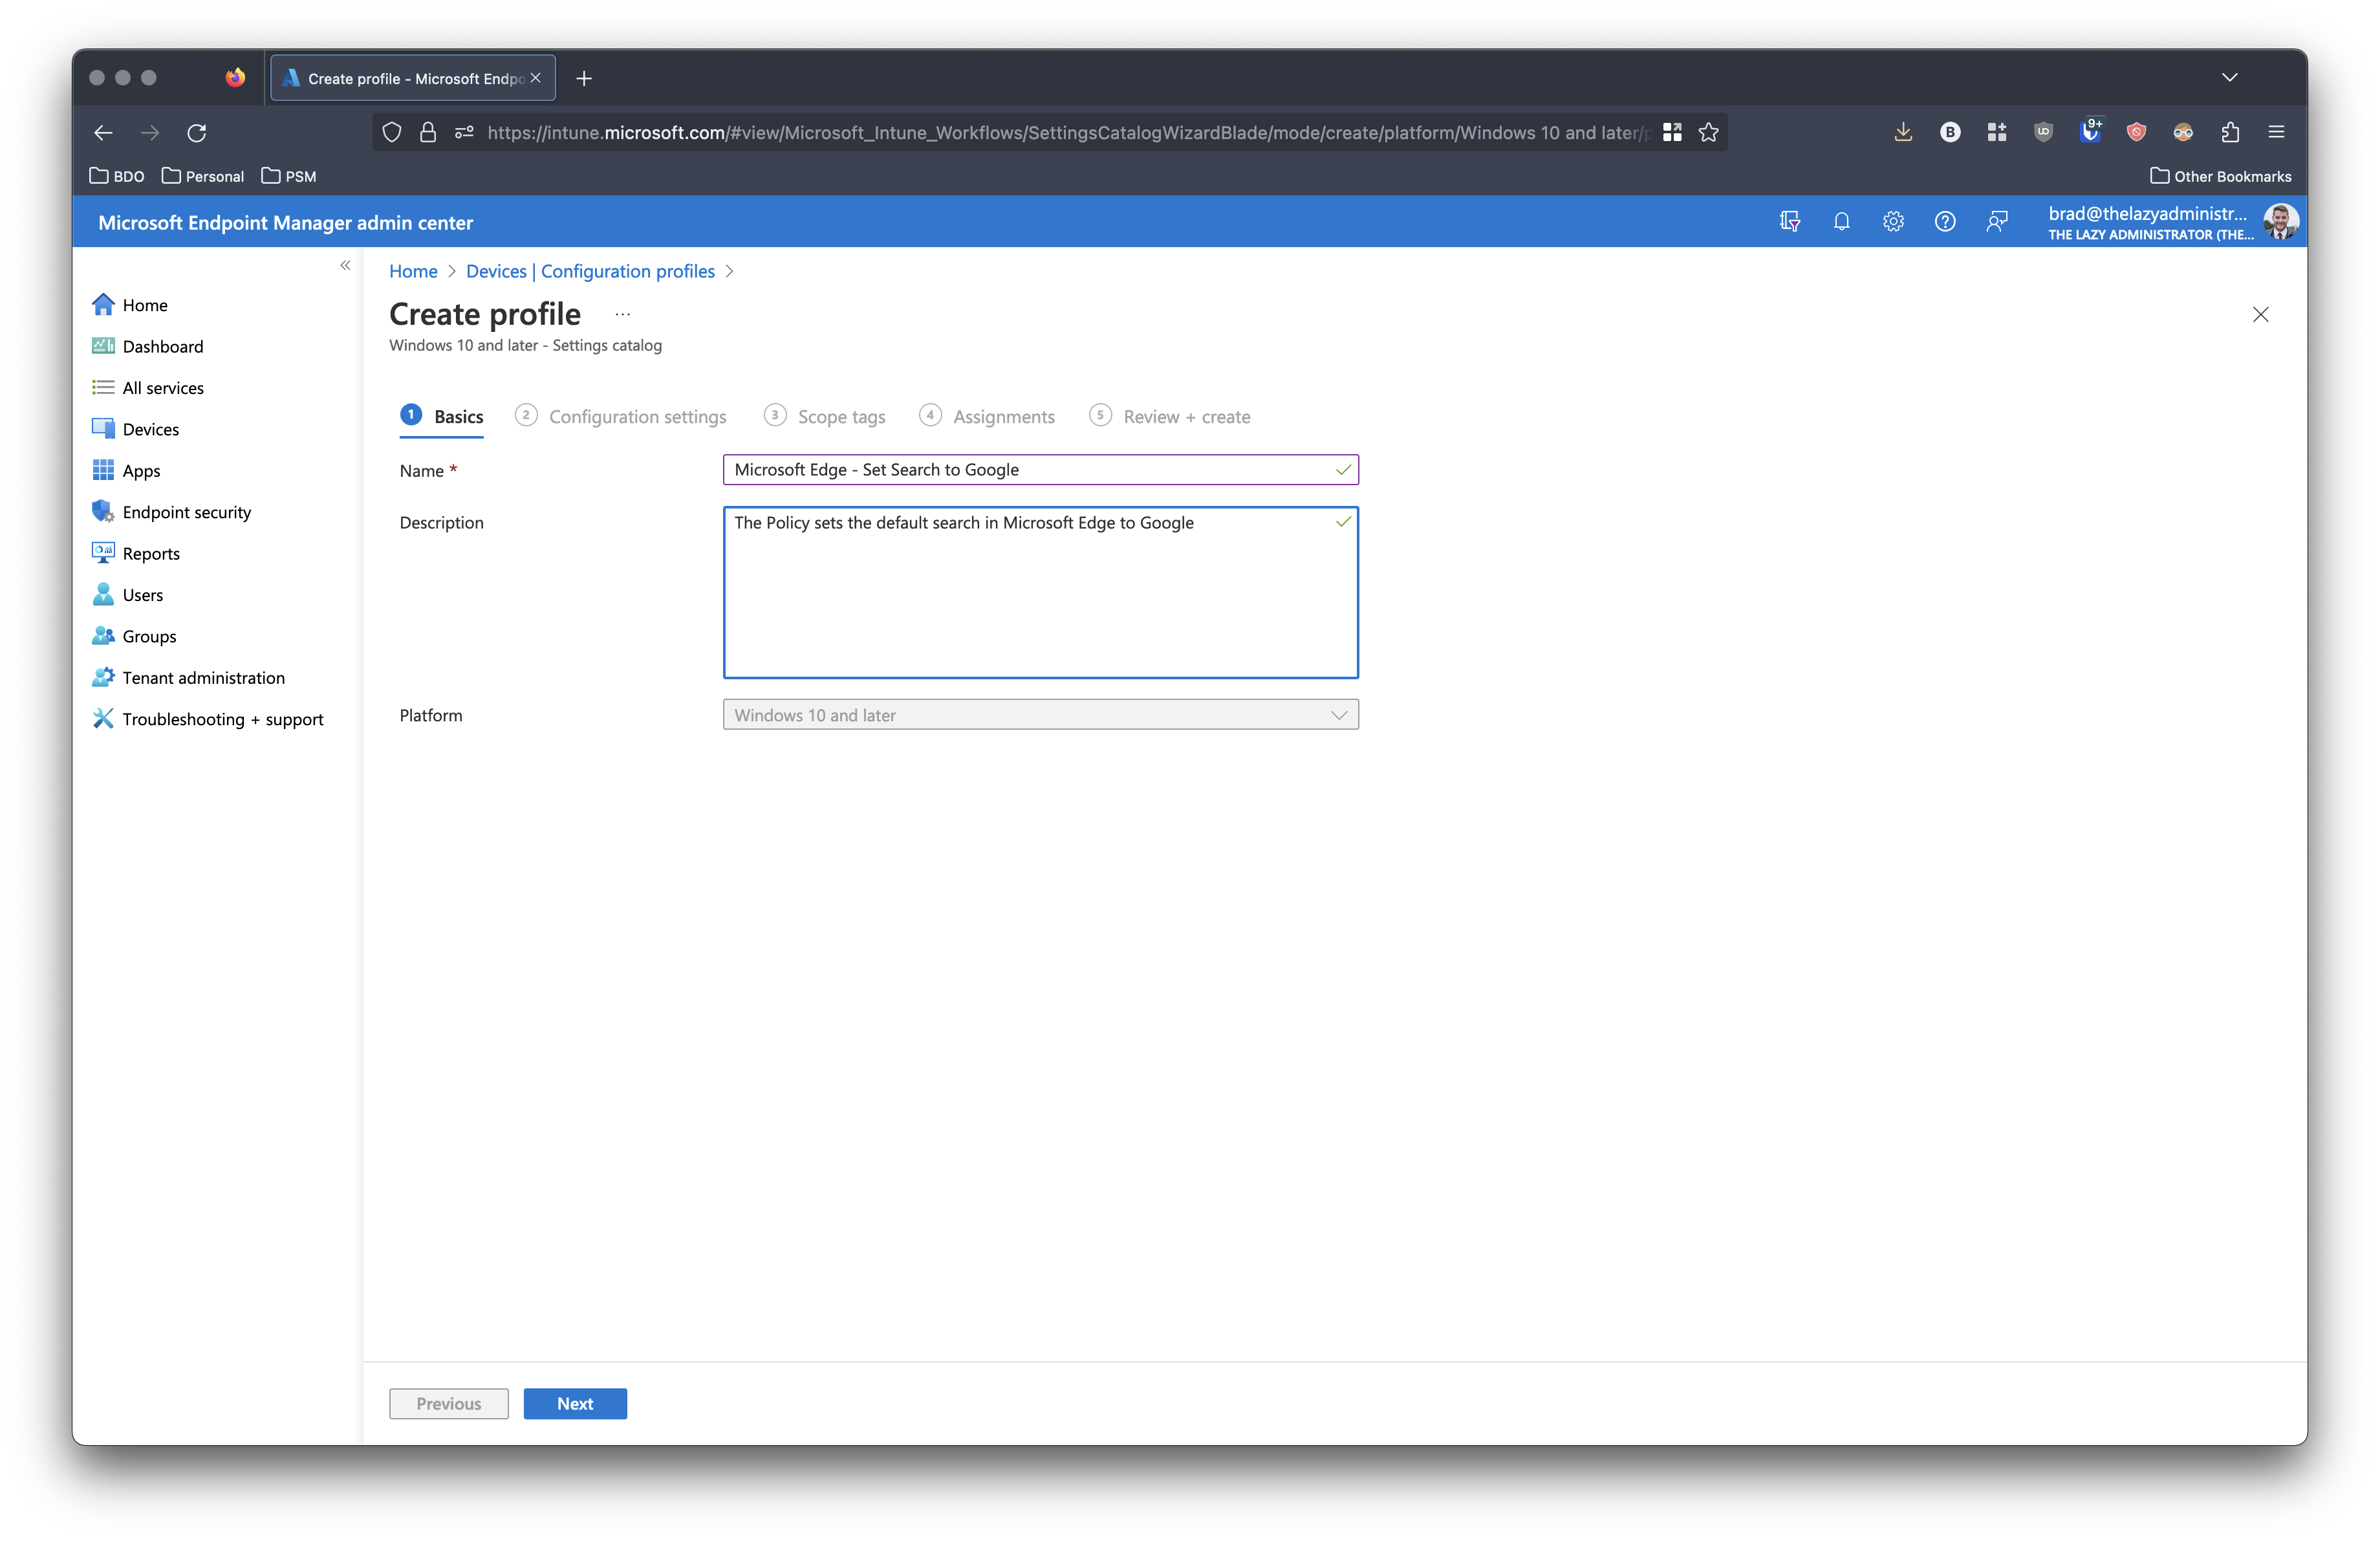Close the Create profile browser tab
The height and width of the screenshot is (1541, 2380).
[x=536, y=78]
